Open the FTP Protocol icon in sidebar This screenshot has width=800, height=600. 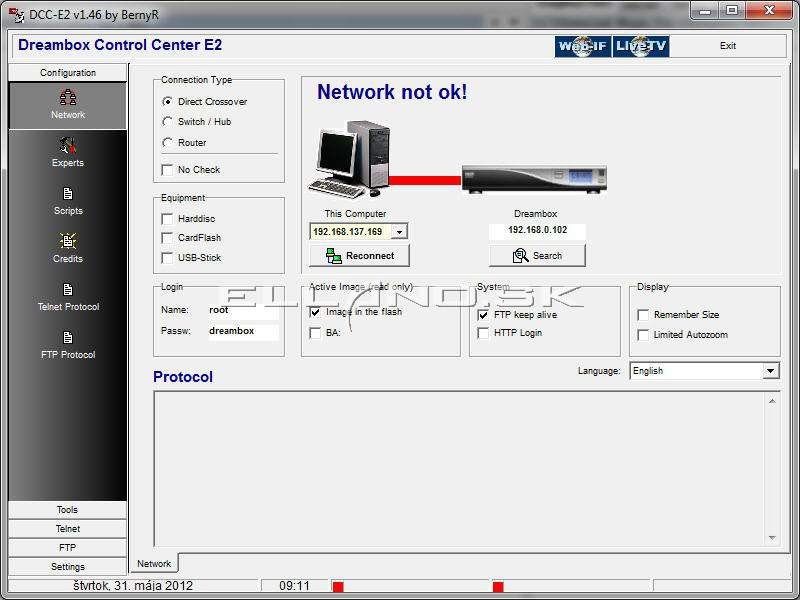coord(67,338)
